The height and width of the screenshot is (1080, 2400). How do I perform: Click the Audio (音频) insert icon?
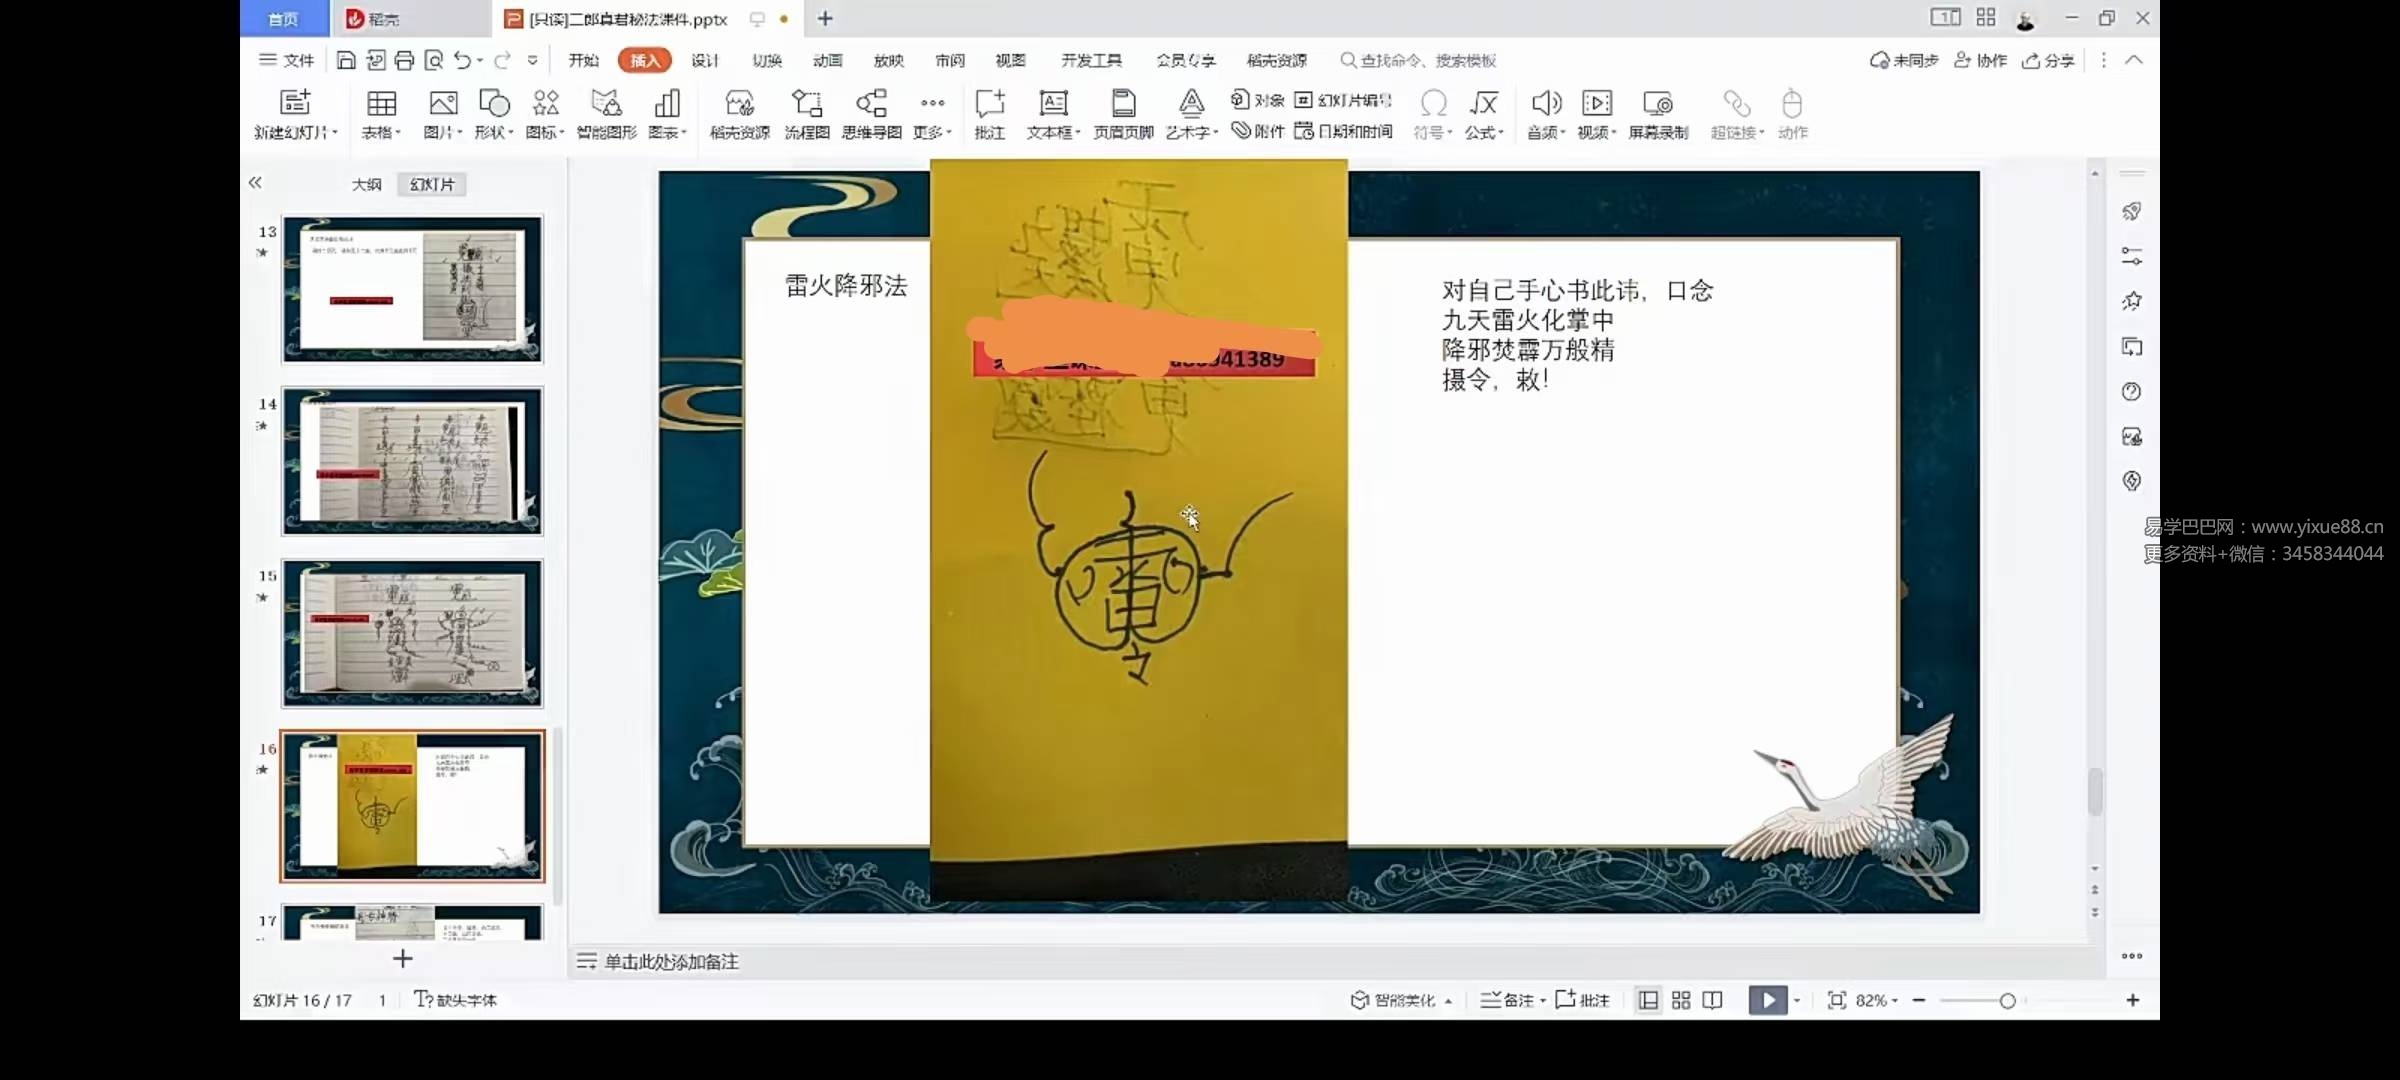[1545, 105]
